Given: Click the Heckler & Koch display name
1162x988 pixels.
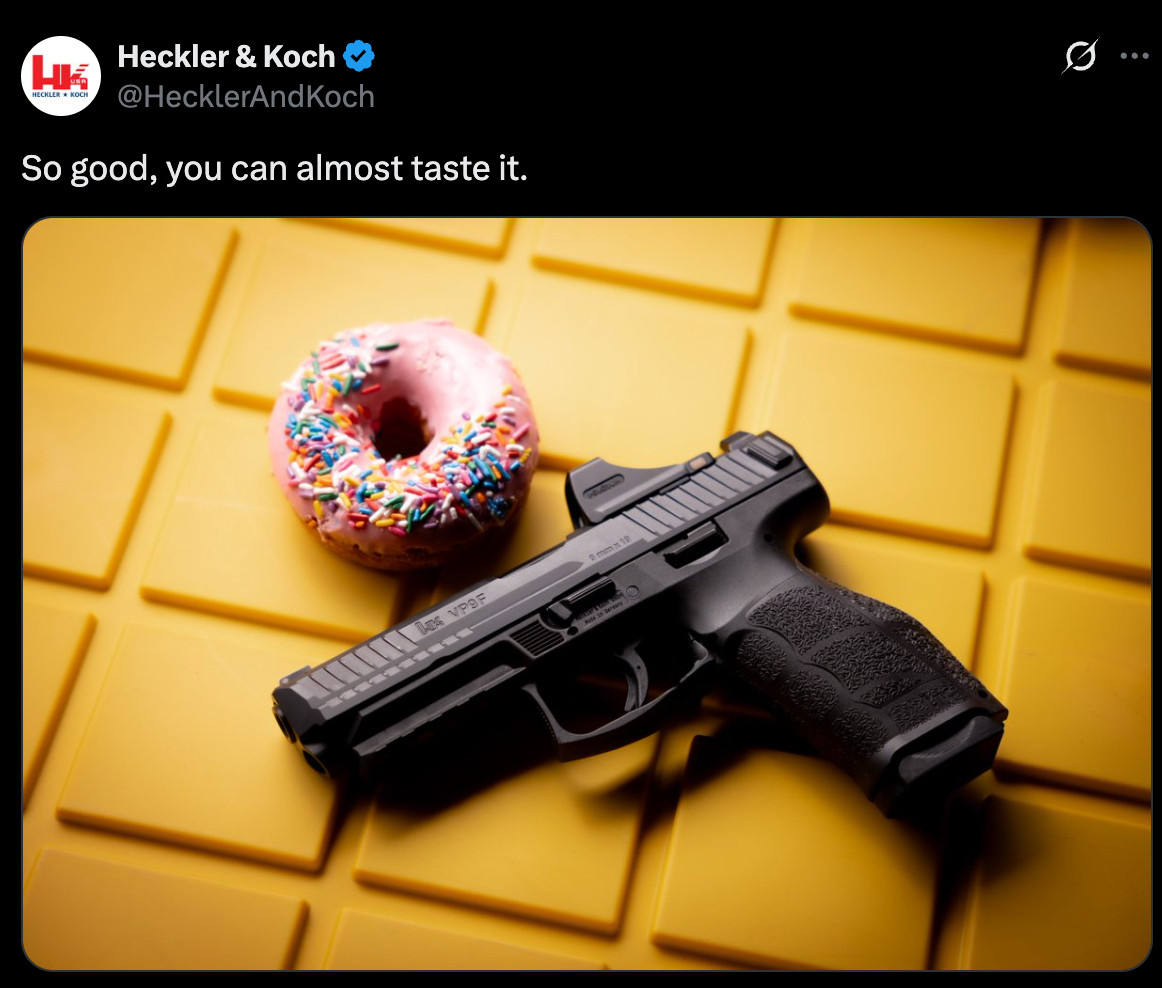Looking at the screenshot, I should click(226, 56).
